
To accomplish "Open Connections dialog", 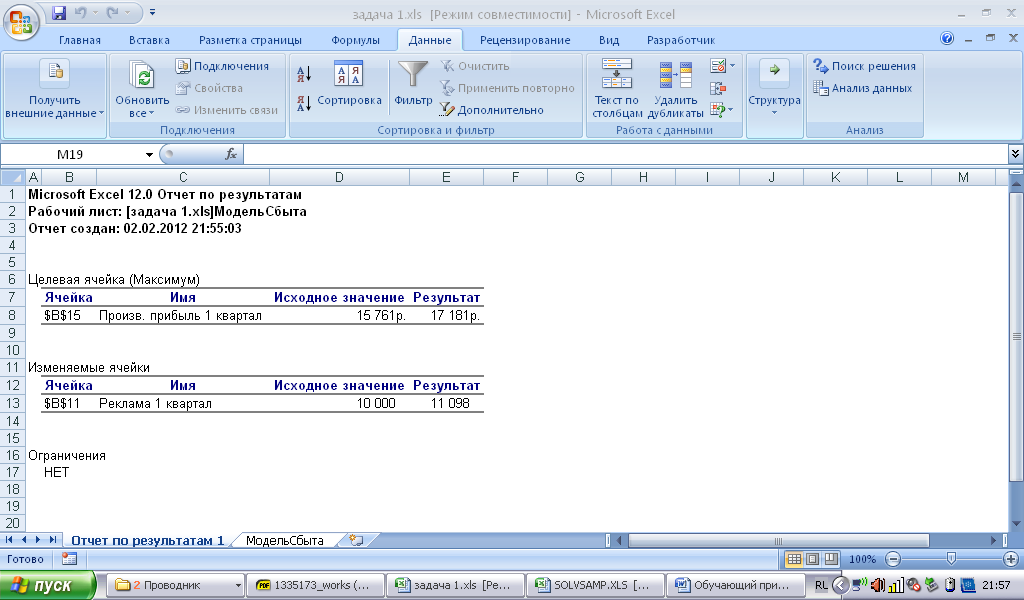I will point(223,66).
